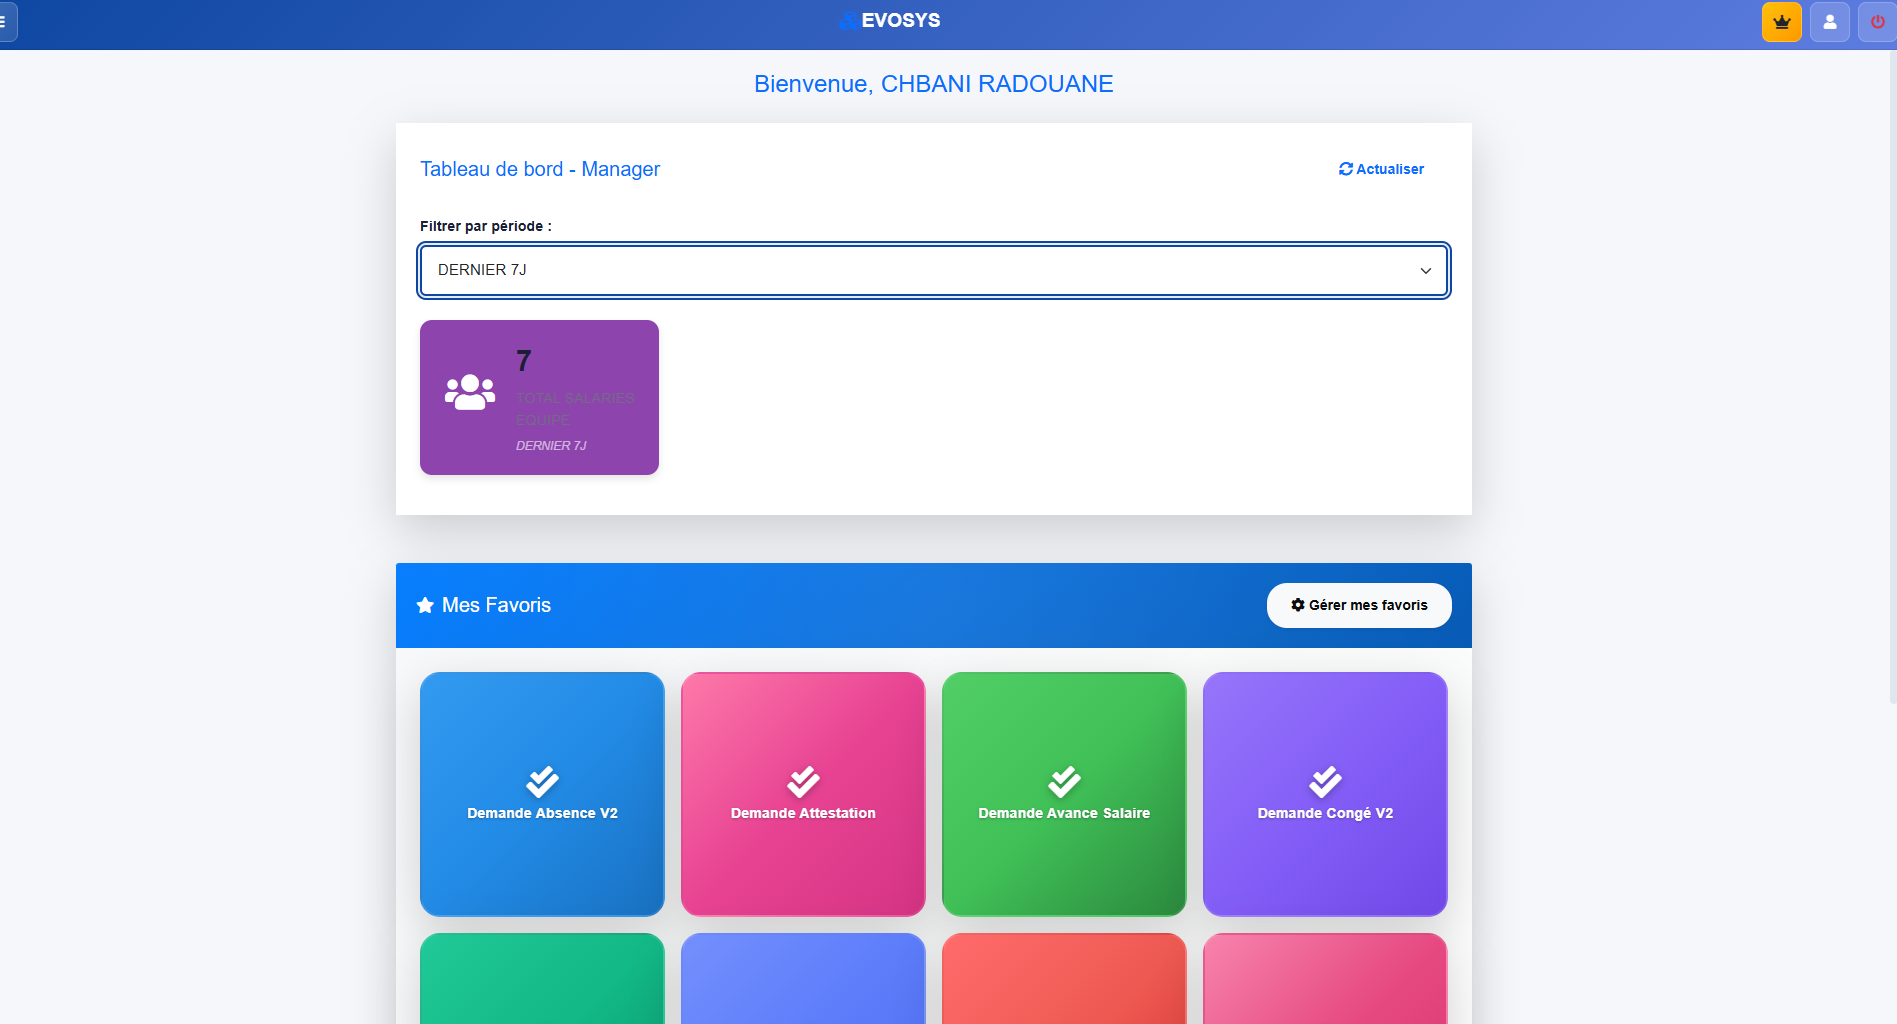Click the chevron on the DERNIER 7J selector
This screenshot has height=1024, width=1897.
[1425, 270]
